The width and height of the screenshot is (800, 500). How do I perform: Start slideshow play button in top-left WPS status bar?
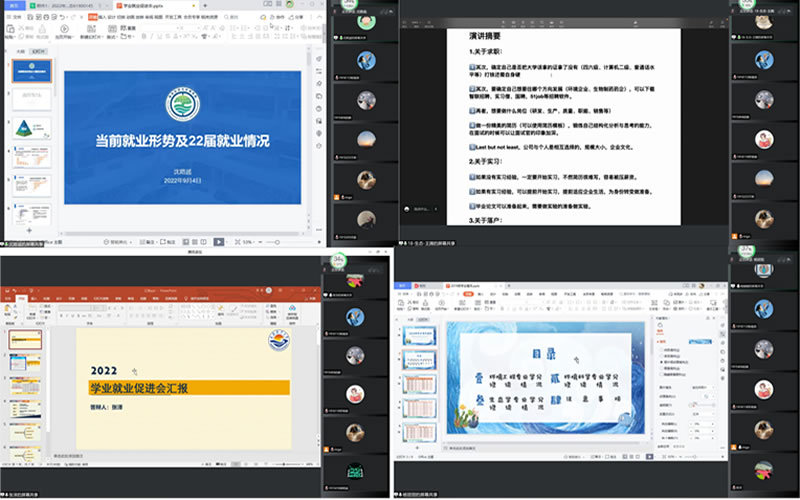click(x=219, y=241)
